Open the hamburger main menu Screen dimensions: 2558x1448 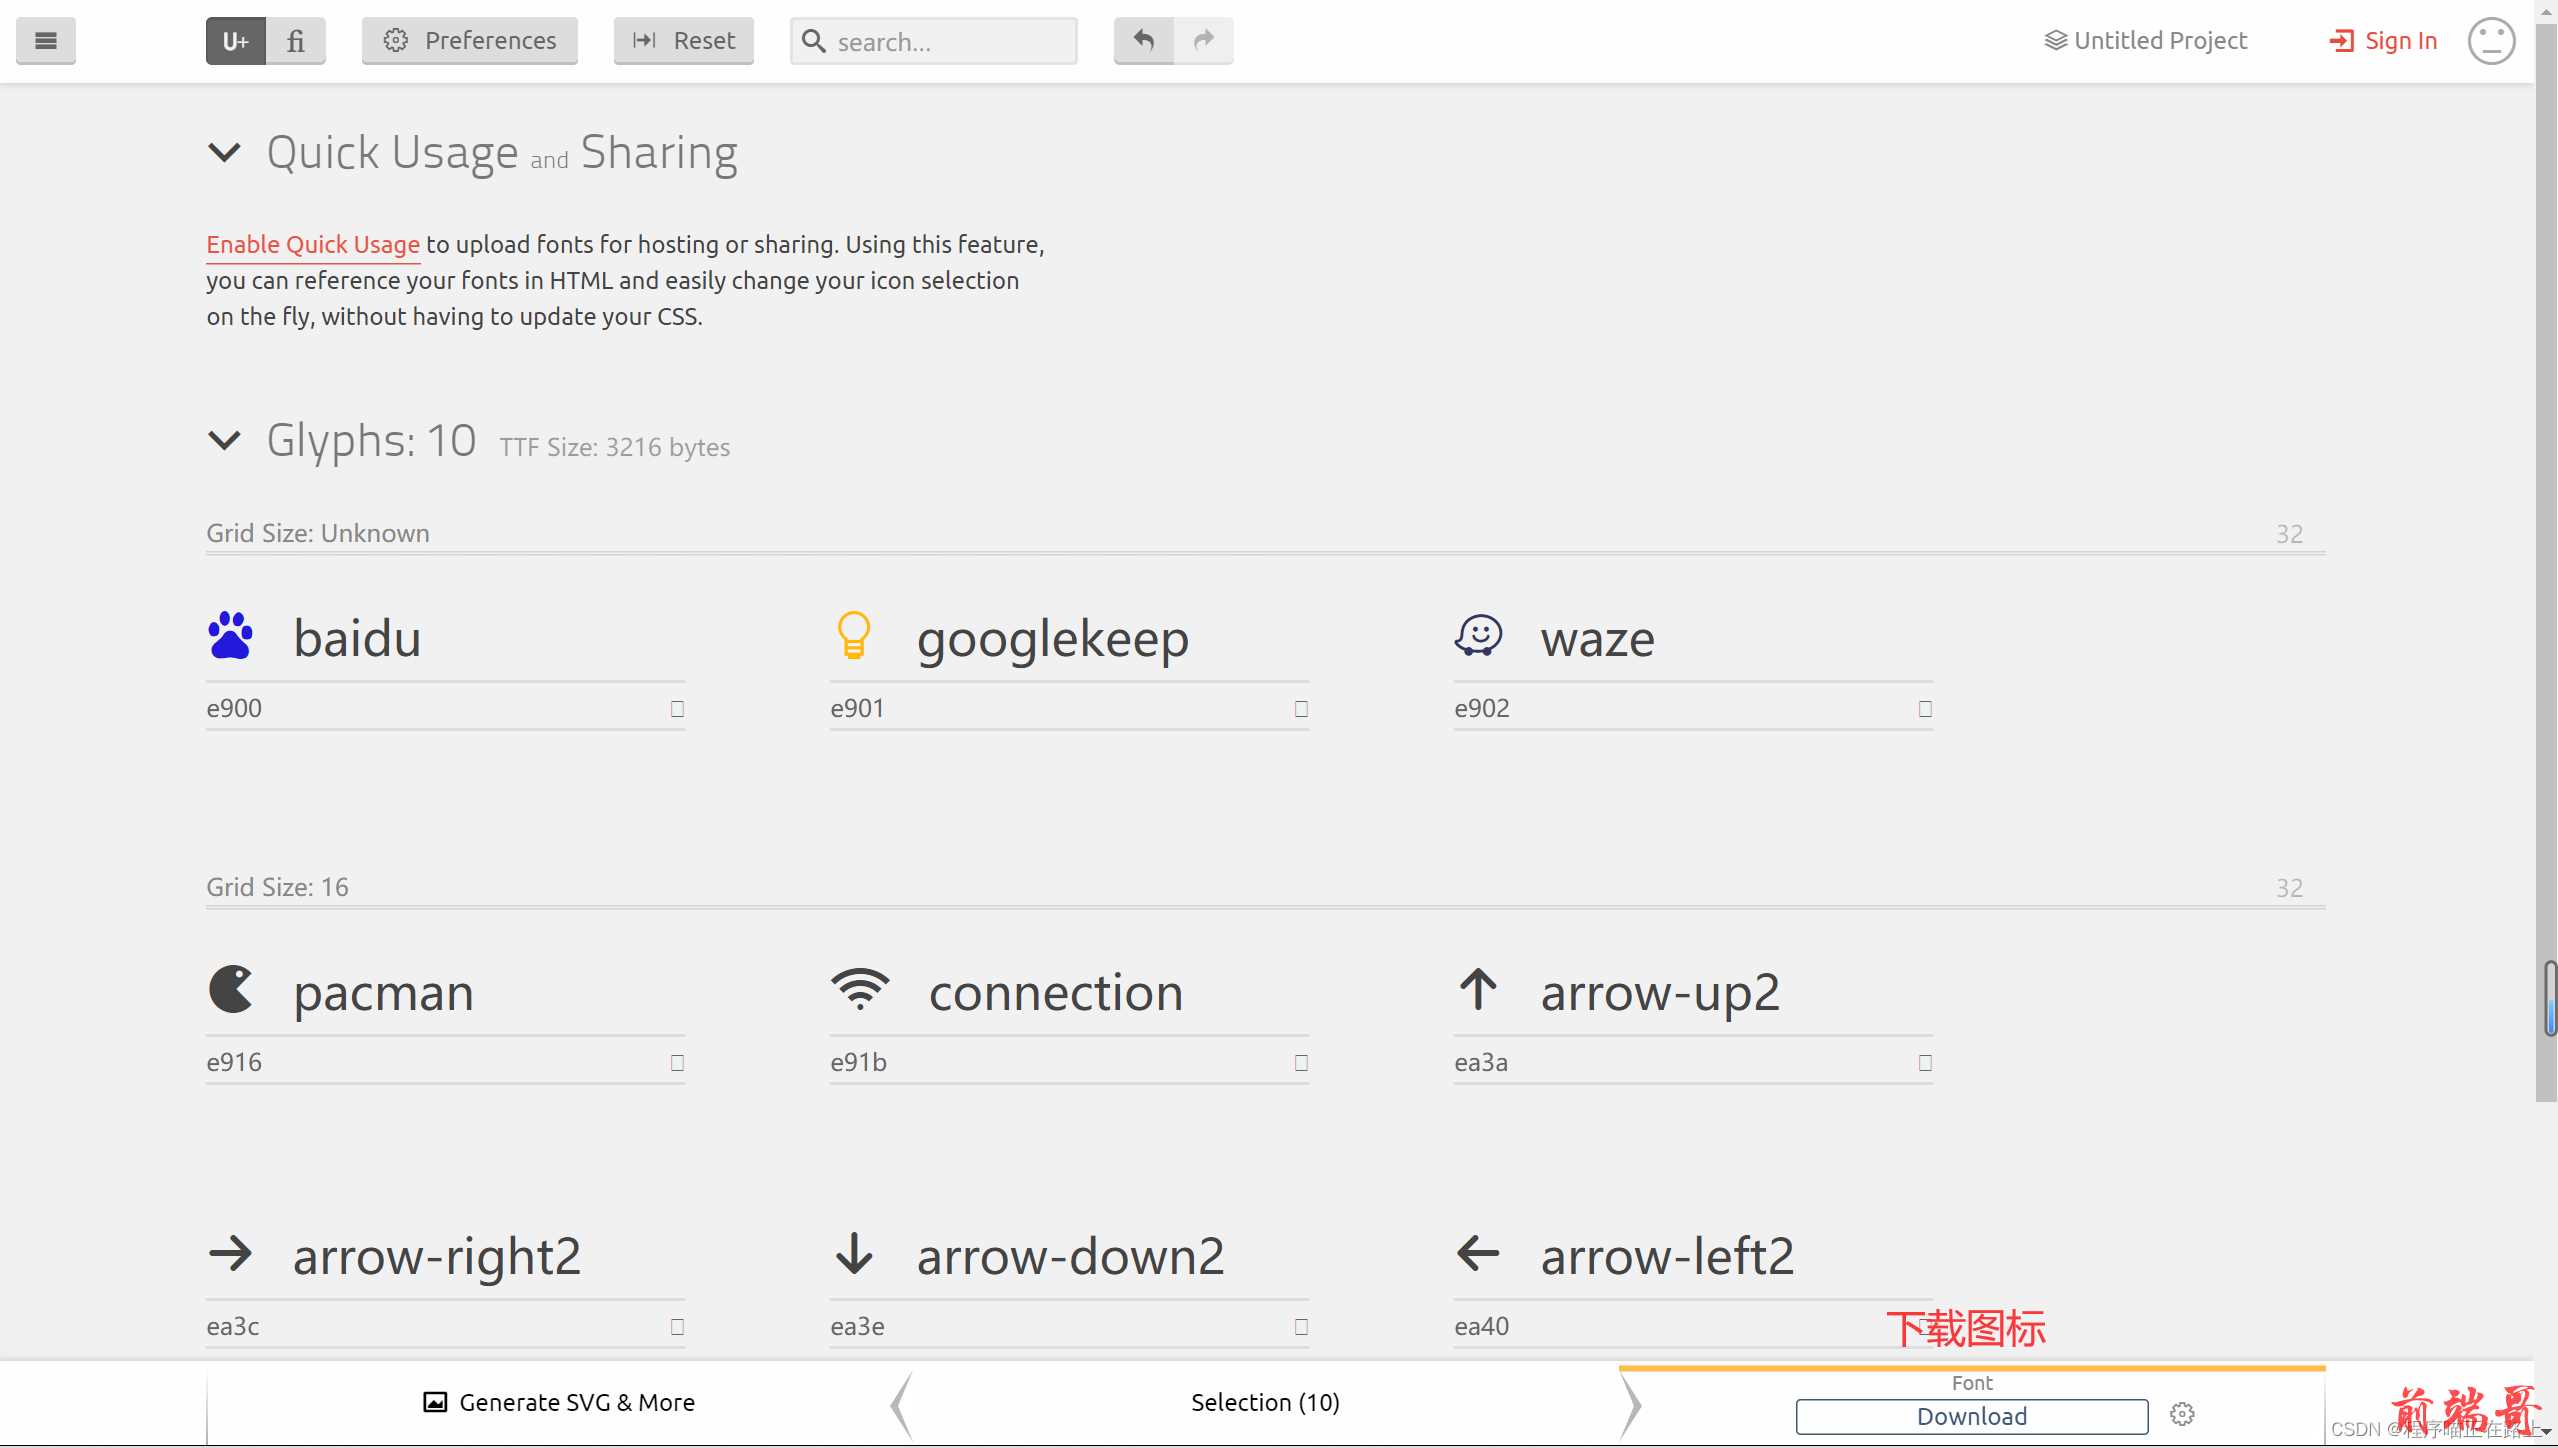(46, 41)
